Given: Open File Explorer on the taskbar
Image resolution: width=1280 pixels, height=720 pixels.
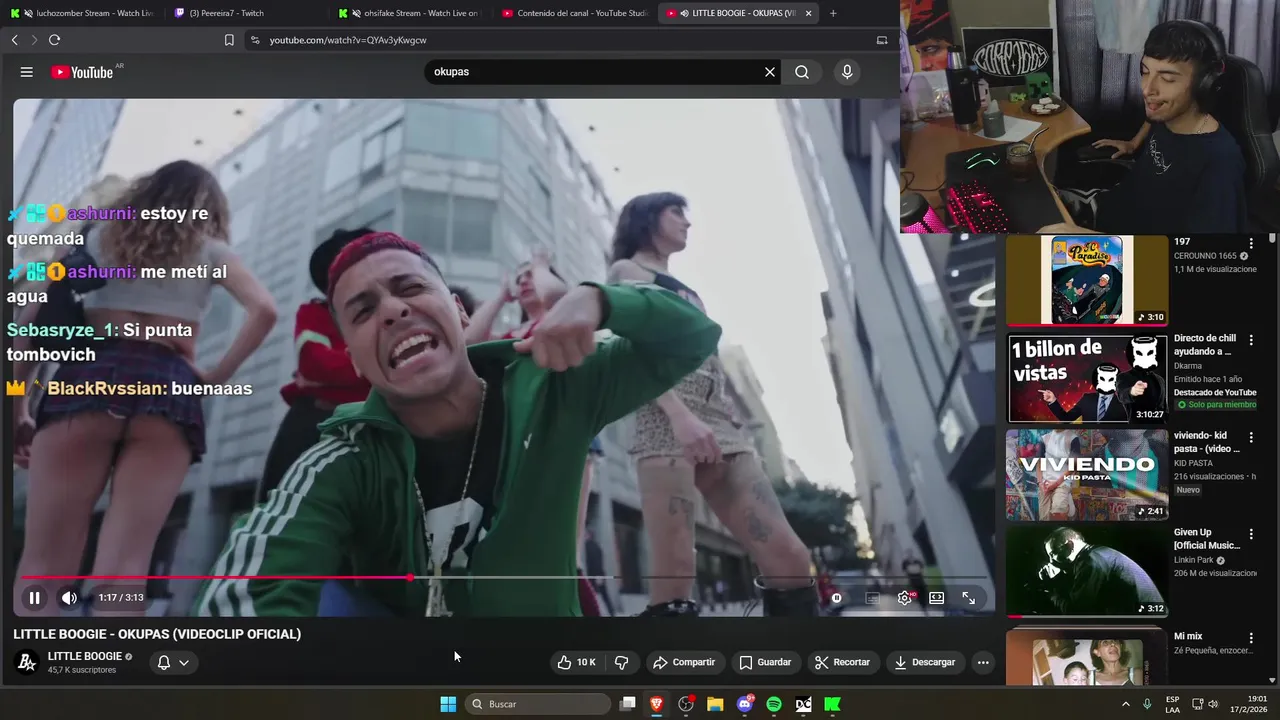Looking at the screenshot, I should 715,704.
